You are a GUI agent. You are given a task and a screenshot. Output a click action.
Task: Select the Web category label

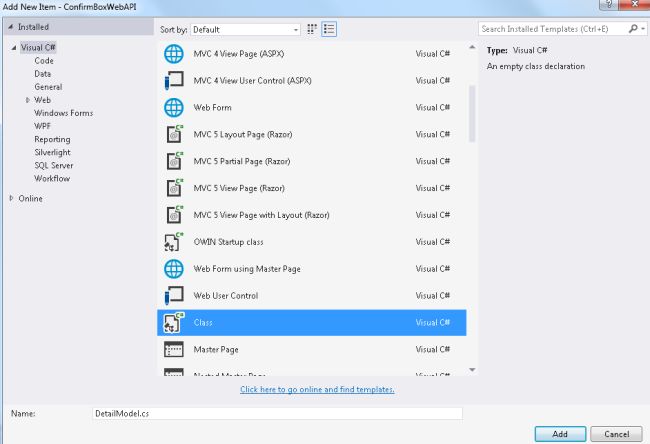pos(42,100)
